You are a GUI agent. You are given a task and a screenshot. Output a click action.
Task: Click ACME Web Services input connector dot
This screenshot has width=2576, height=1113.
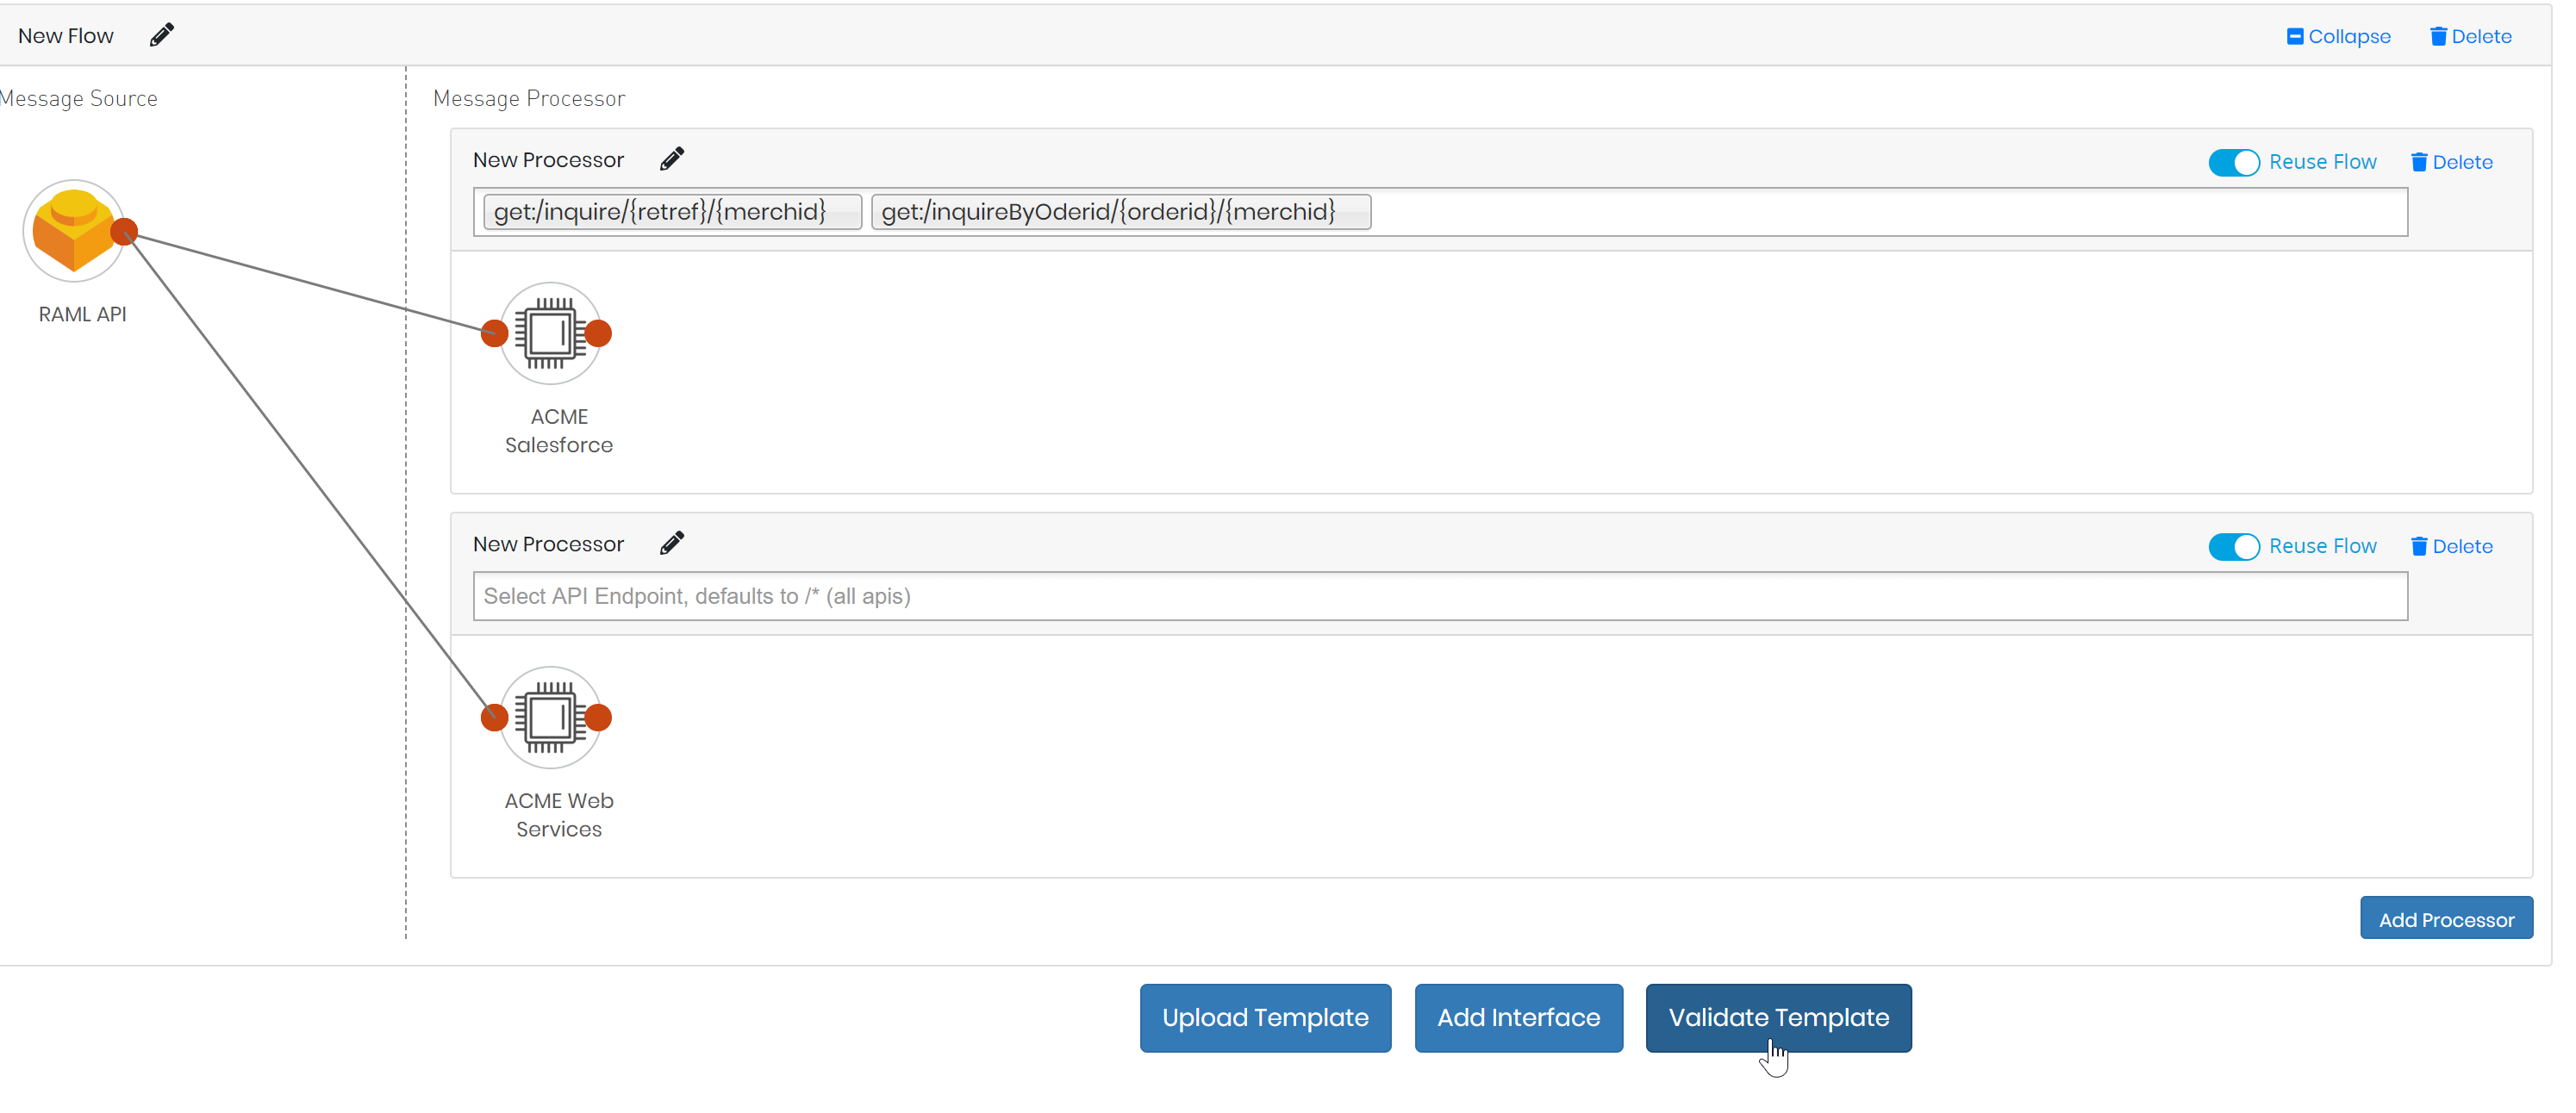coord(495,717)
